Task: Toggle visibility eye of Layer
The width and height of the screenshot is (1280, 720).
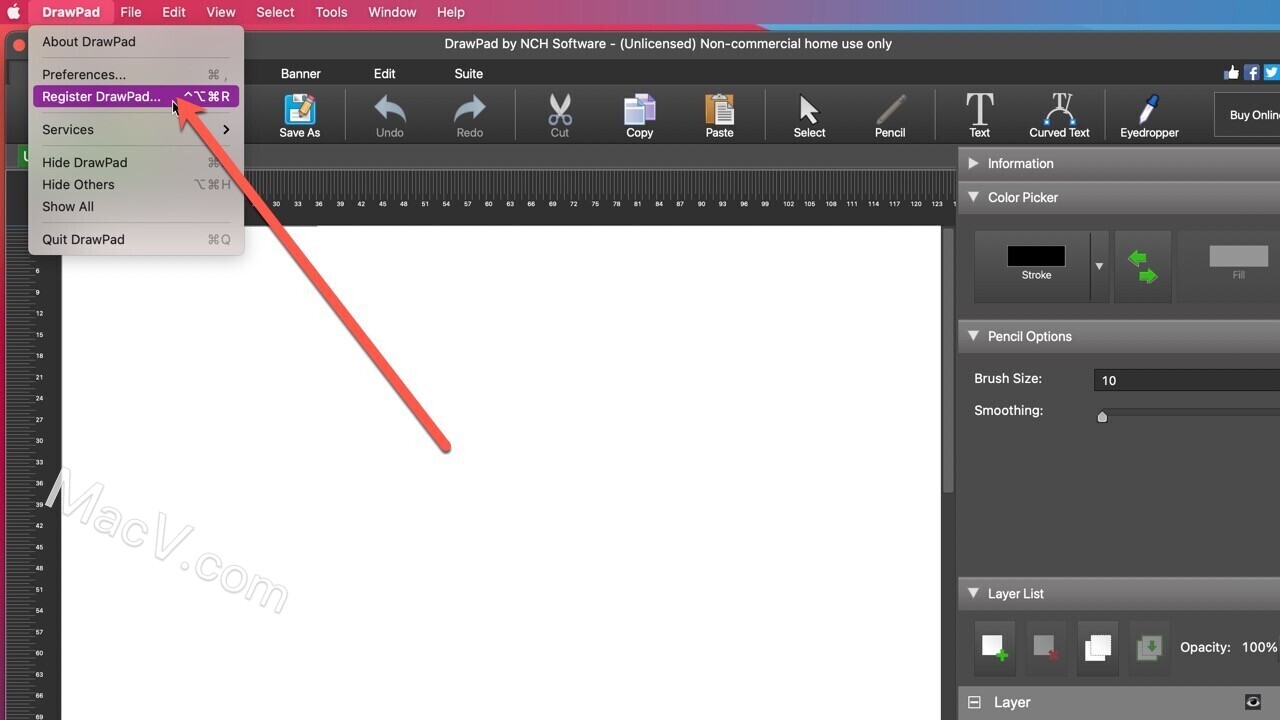Action: pyautogui.click(x=1253, y=702)
